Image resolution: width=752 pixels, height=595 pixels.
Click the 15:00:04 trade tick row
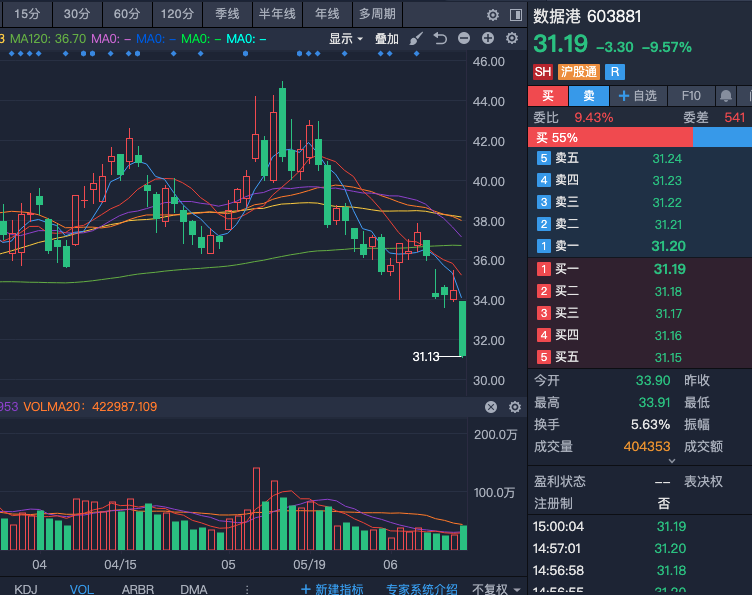click(640, 526)
